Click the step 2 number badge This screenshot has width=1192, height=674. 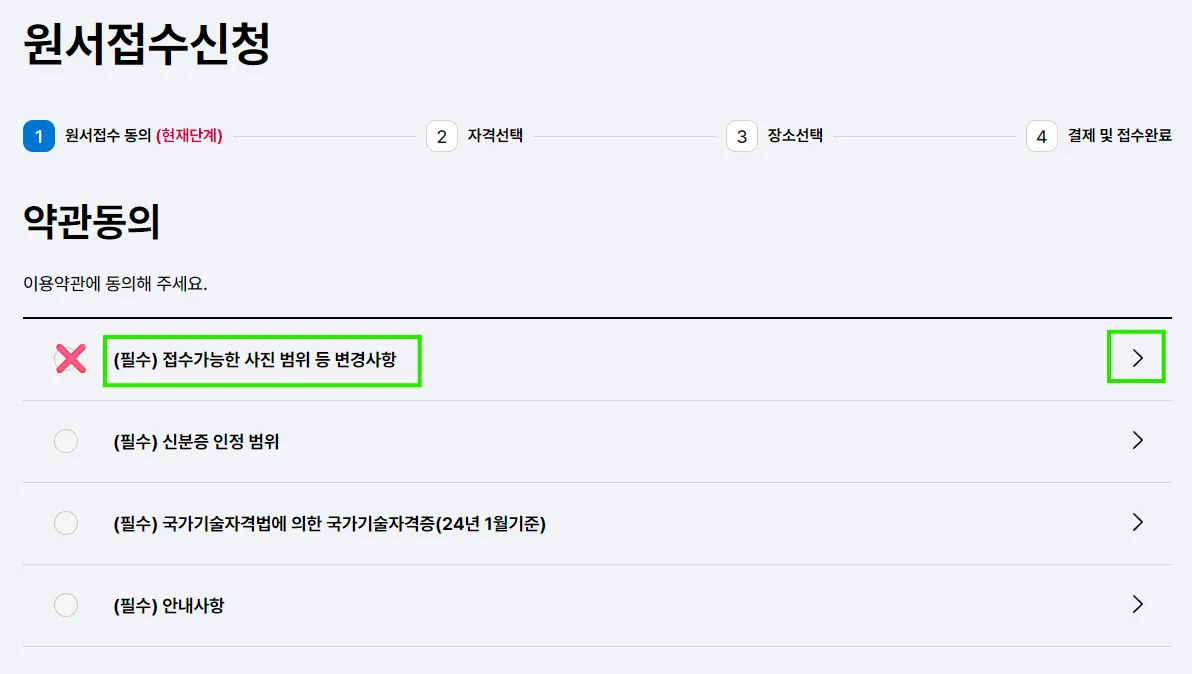tap(442, 137)
